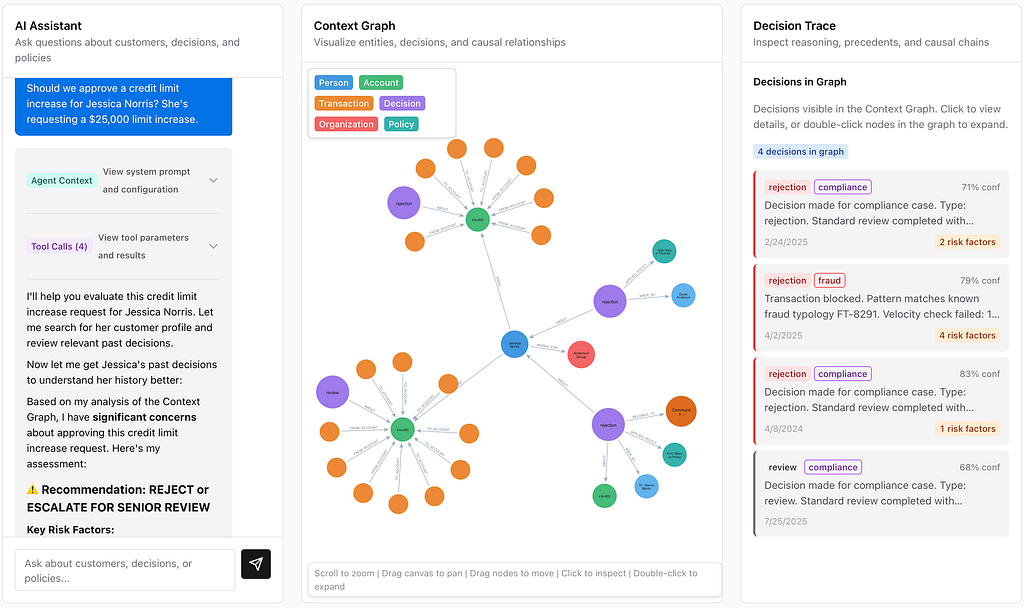
Task: Select the central green Account node
Action: point(475,218)
